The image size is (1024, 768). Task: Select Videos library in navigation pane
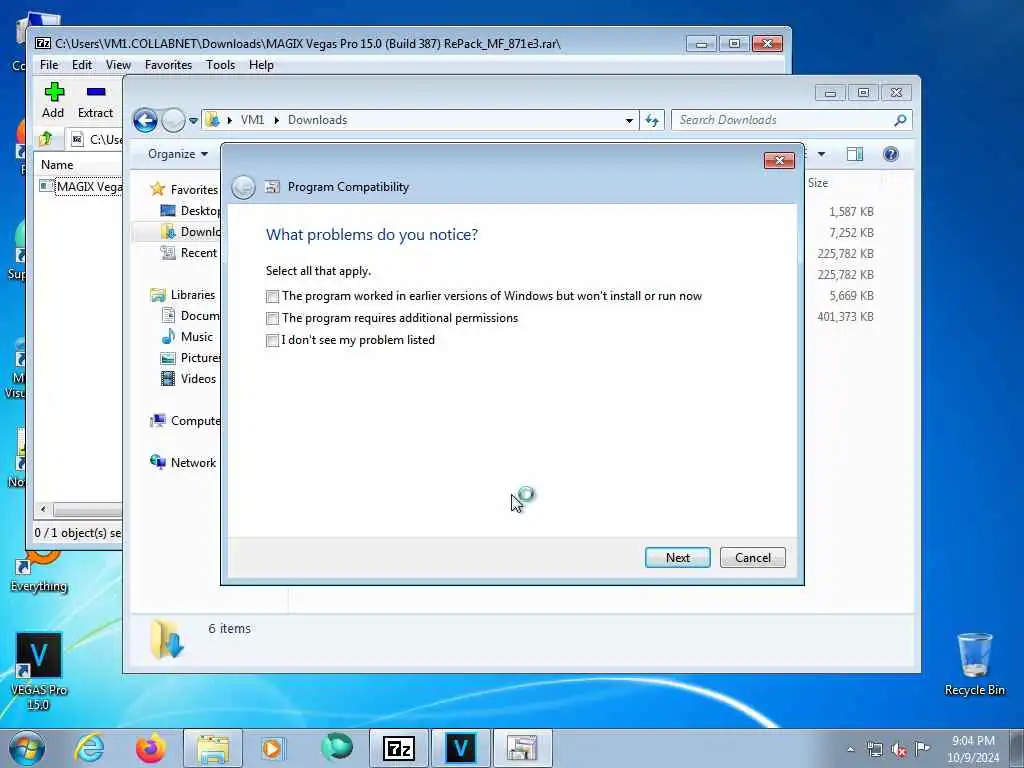tap(189, 379)
